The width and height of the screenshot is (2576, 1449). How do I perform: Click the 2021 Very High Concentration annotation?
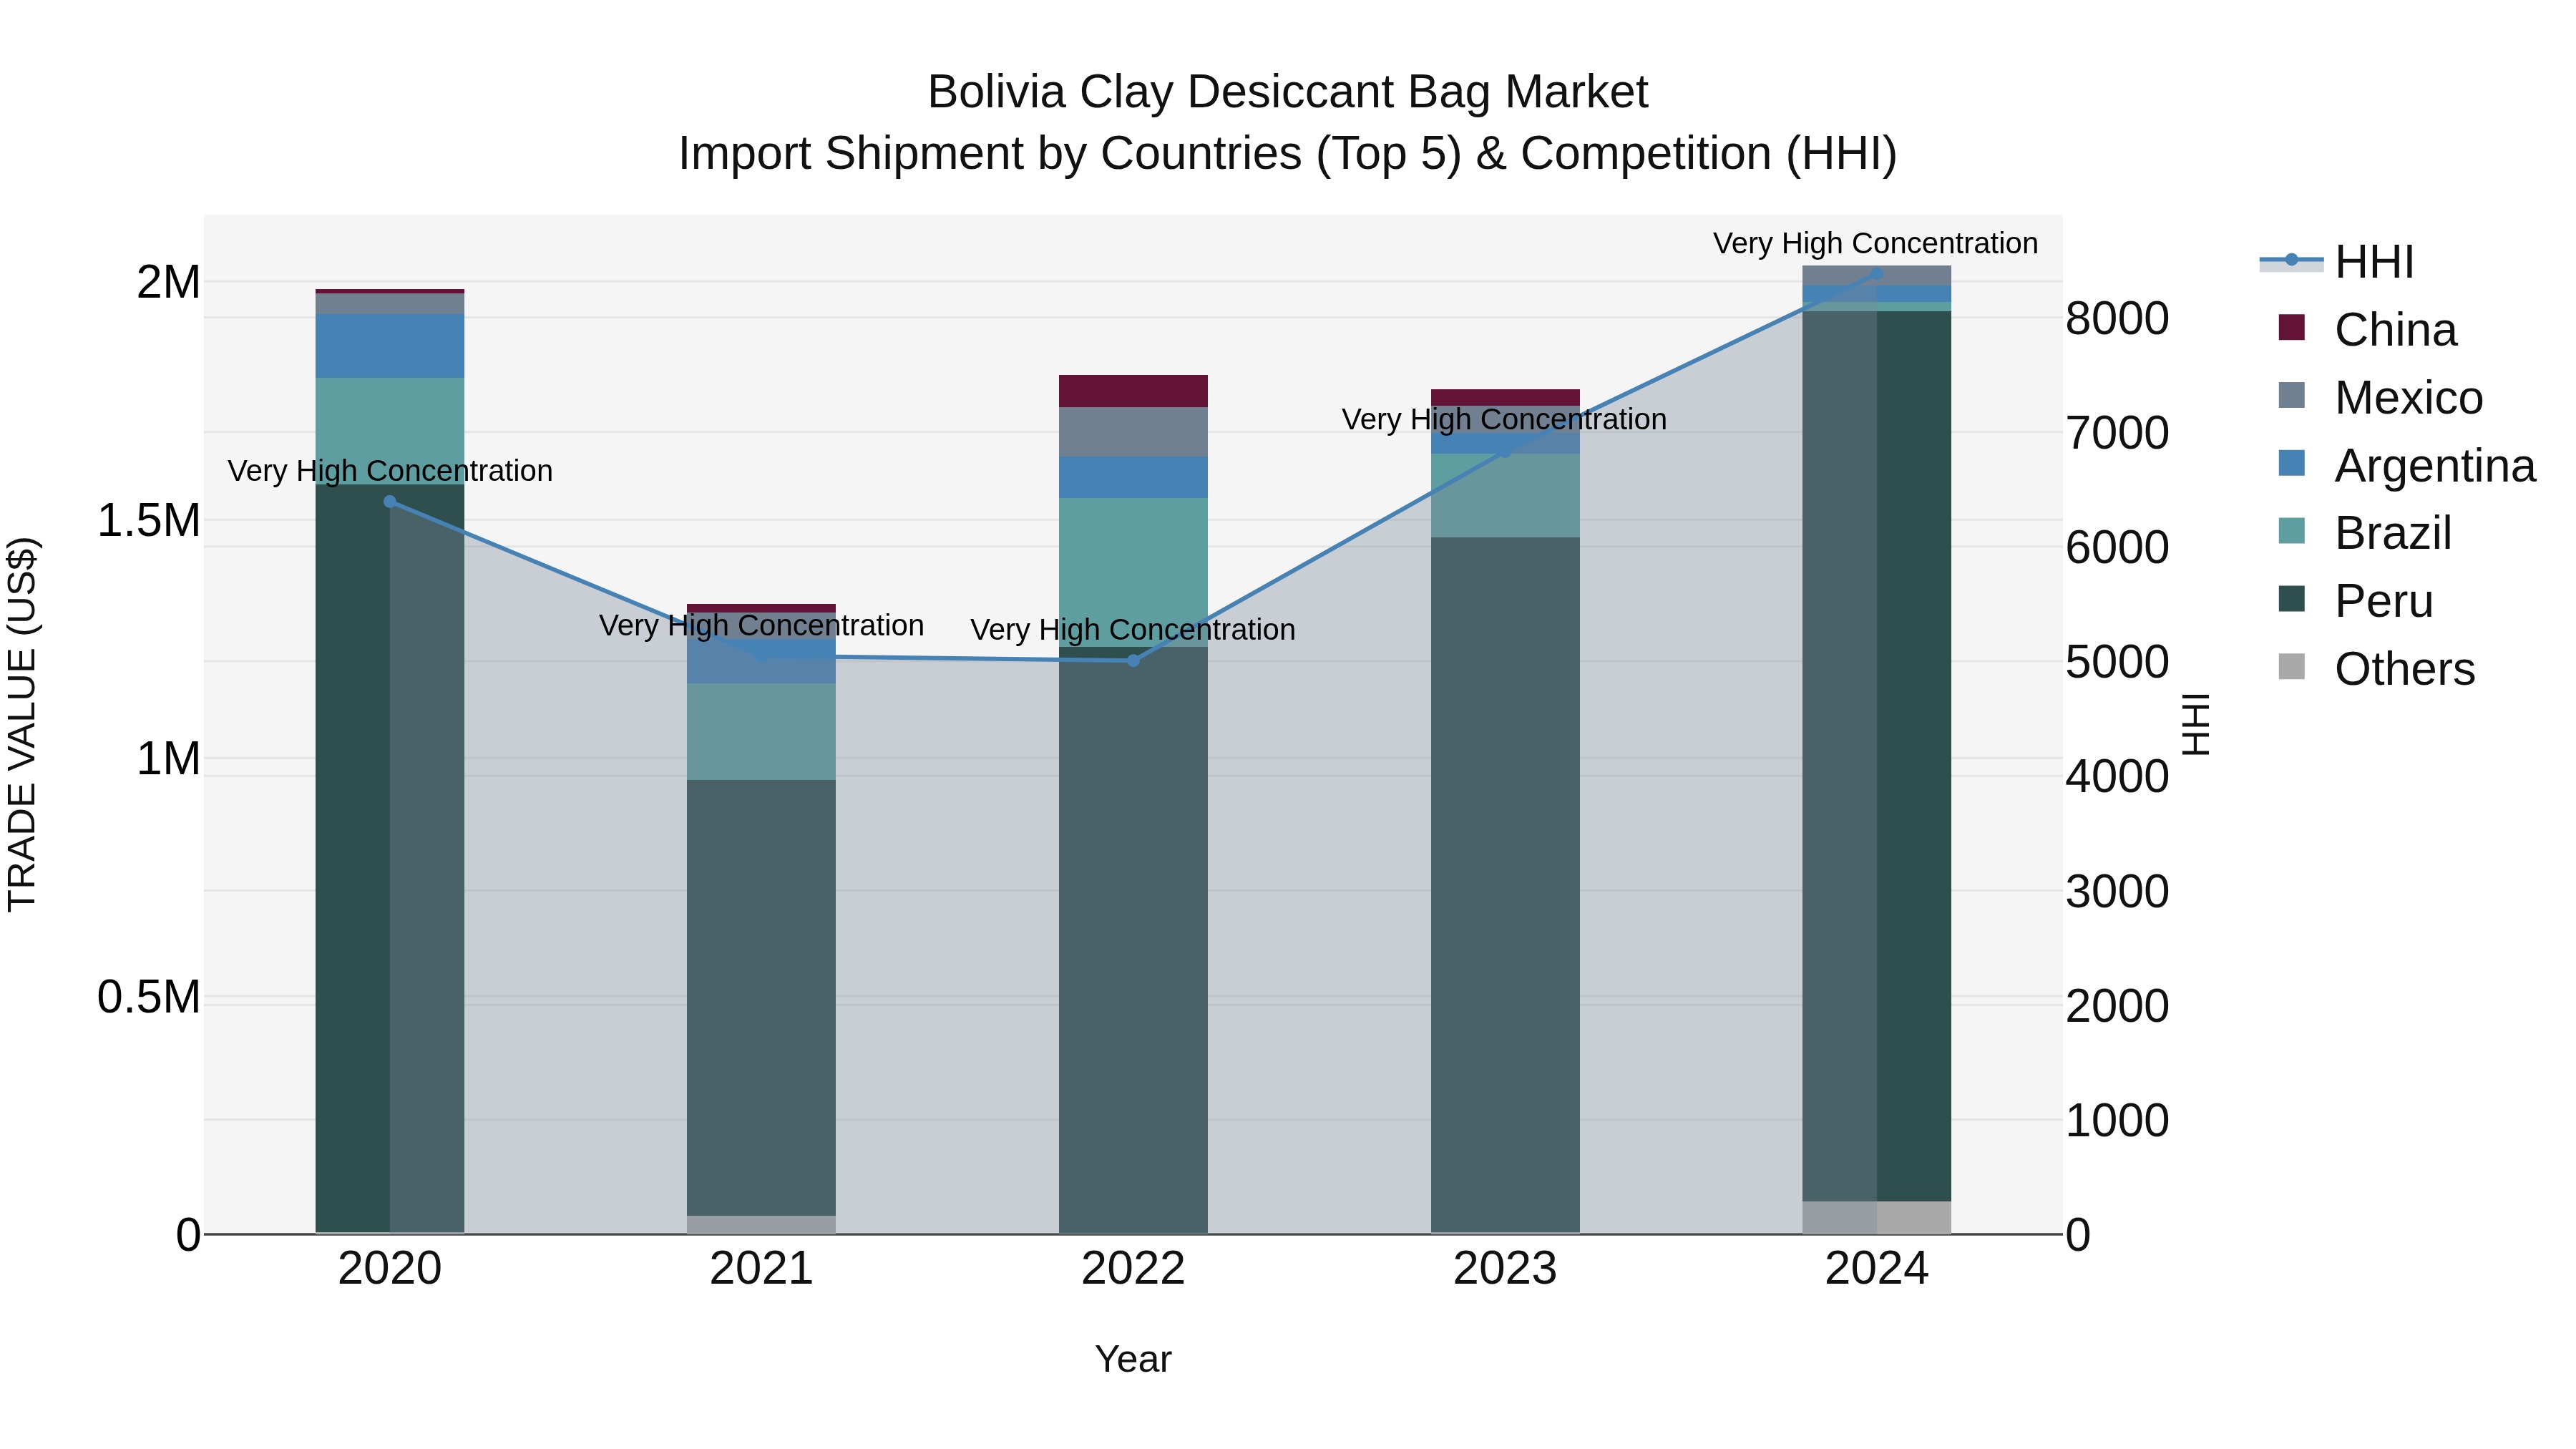[x=762, y=625]
